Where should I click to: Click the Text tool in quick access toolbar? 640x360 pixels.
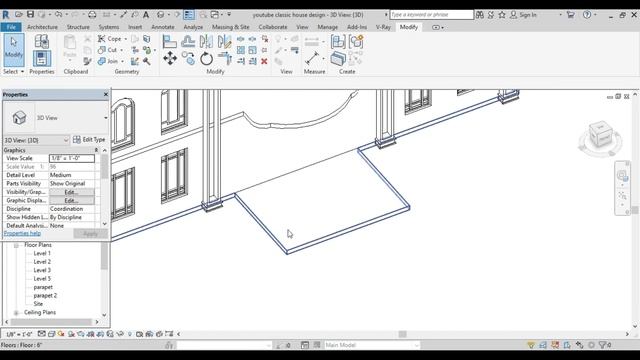point(146,15)
